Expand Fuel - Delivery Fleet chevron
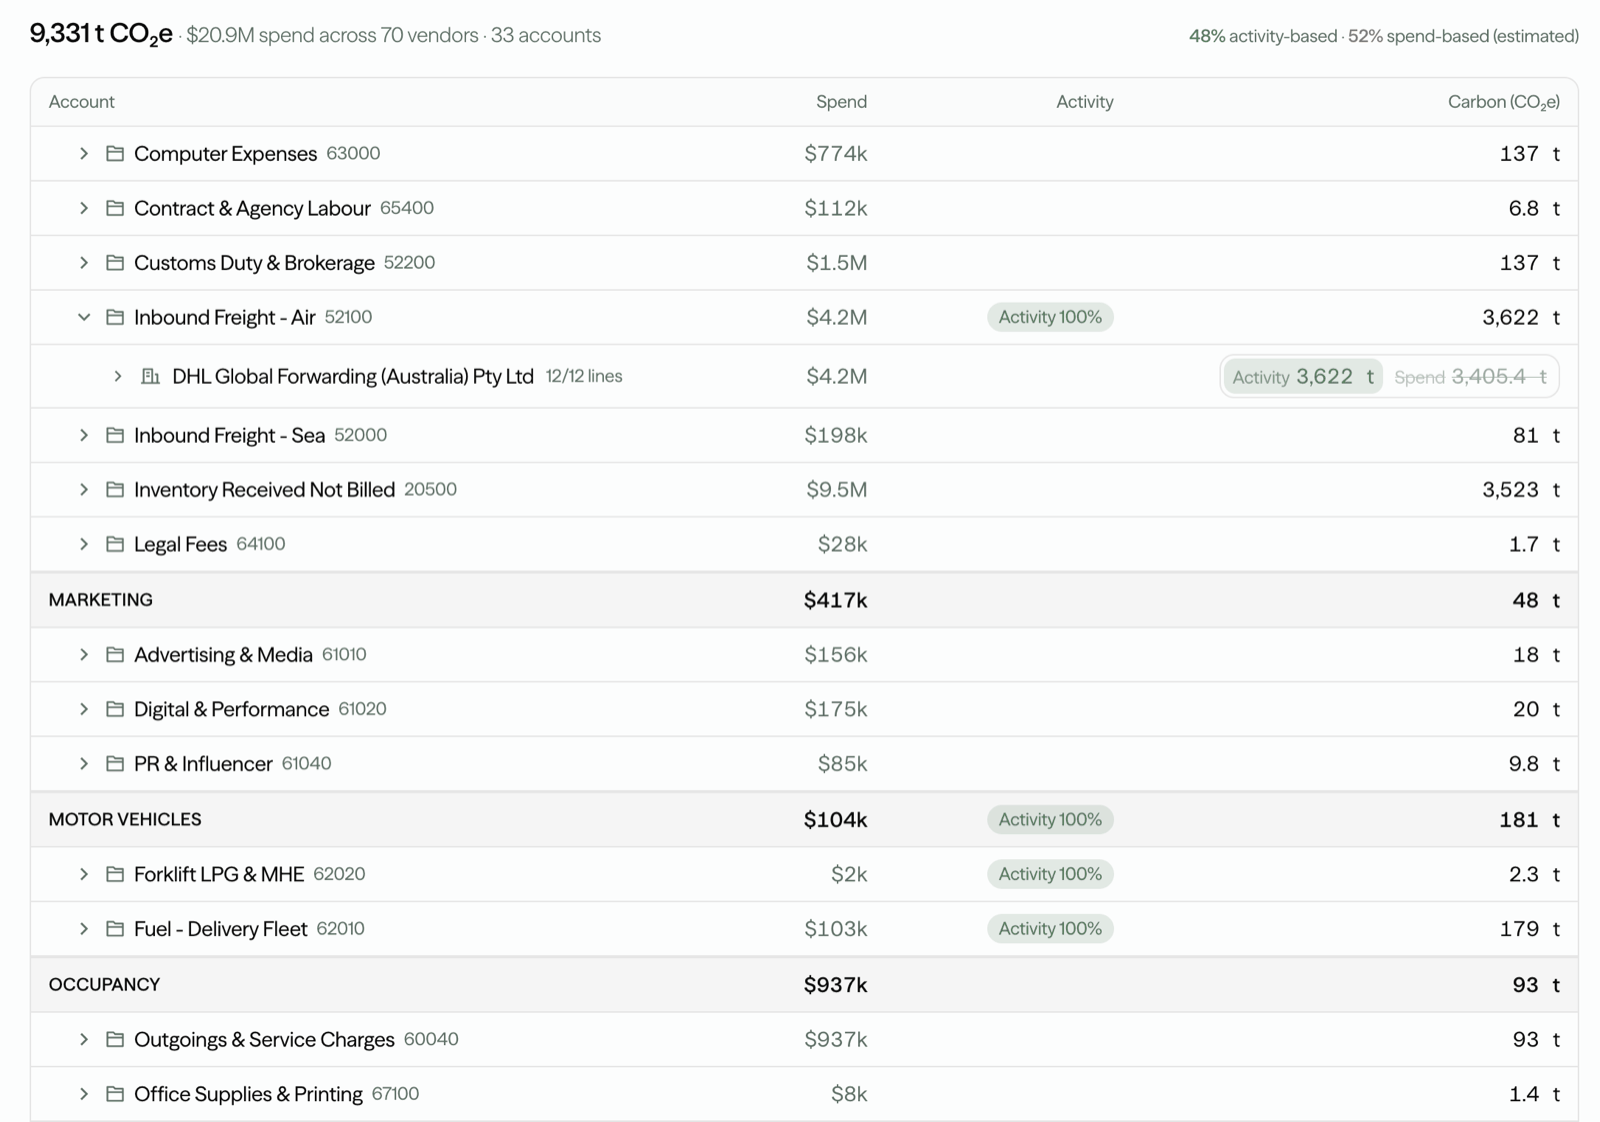The height and width of the screenshot is (1122, 1600). coord(84,929)
